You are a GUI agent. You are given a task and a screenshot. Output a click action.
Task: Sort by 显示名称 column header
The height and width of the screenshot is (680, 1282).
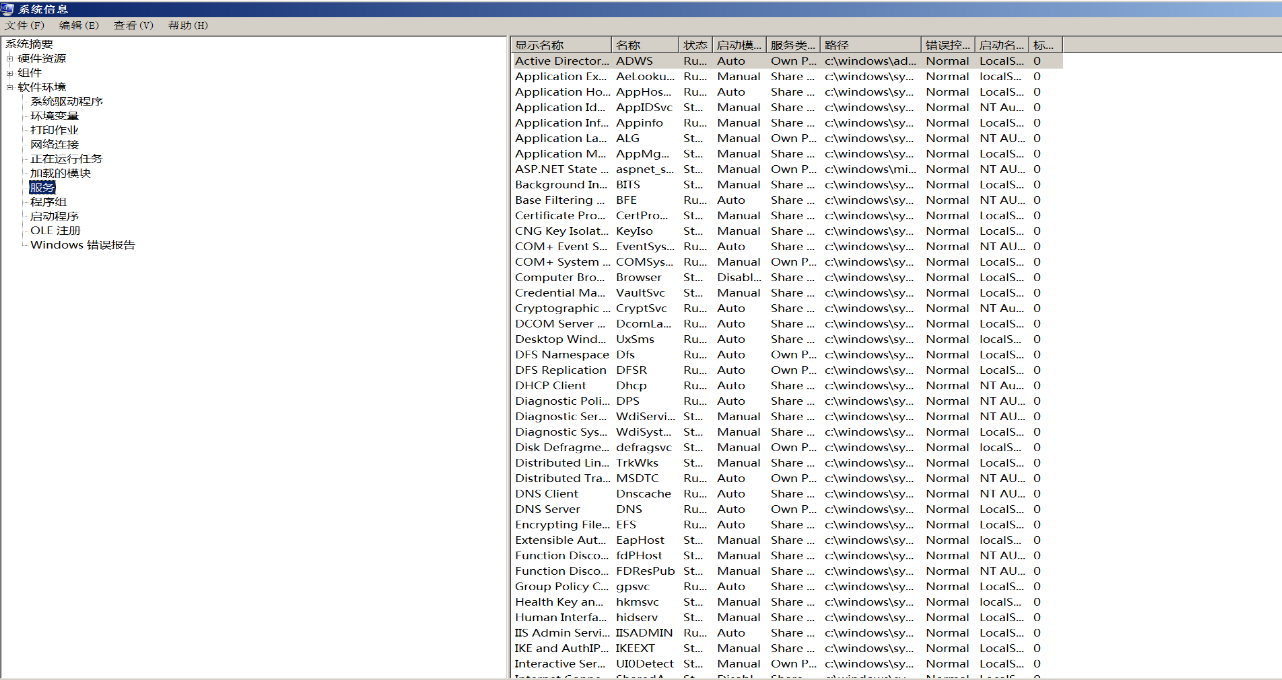[x=561, y=45]
